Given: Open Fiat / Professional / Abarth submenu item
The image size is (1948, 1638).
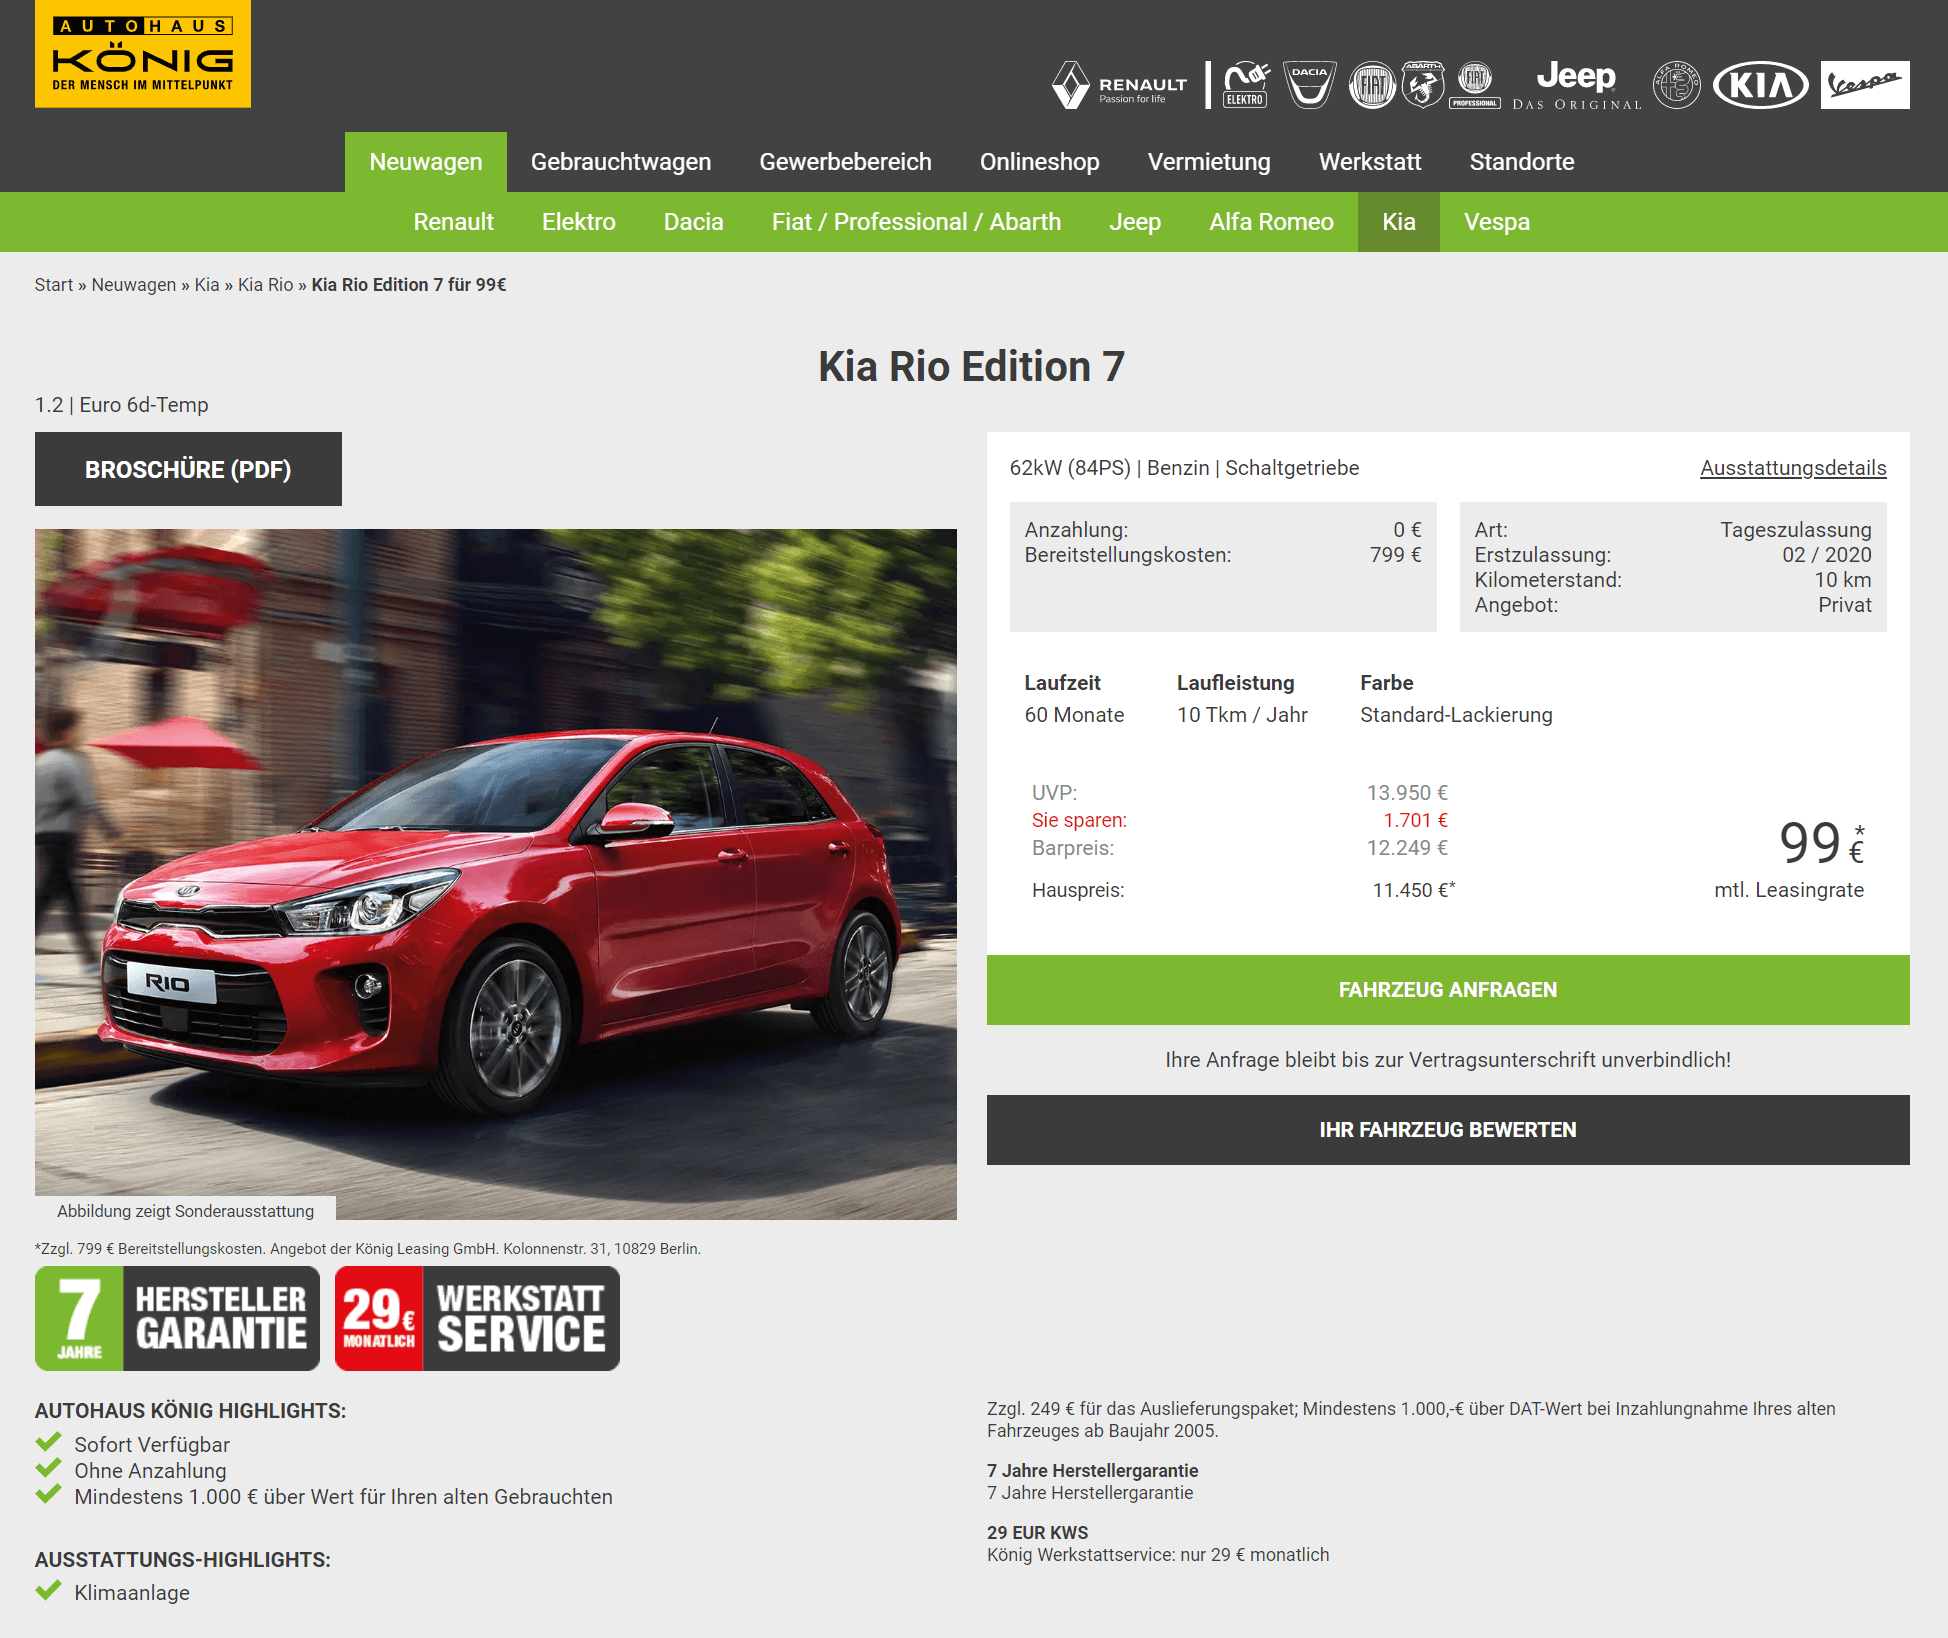Looking at the screenshot, I should [916, 222].
